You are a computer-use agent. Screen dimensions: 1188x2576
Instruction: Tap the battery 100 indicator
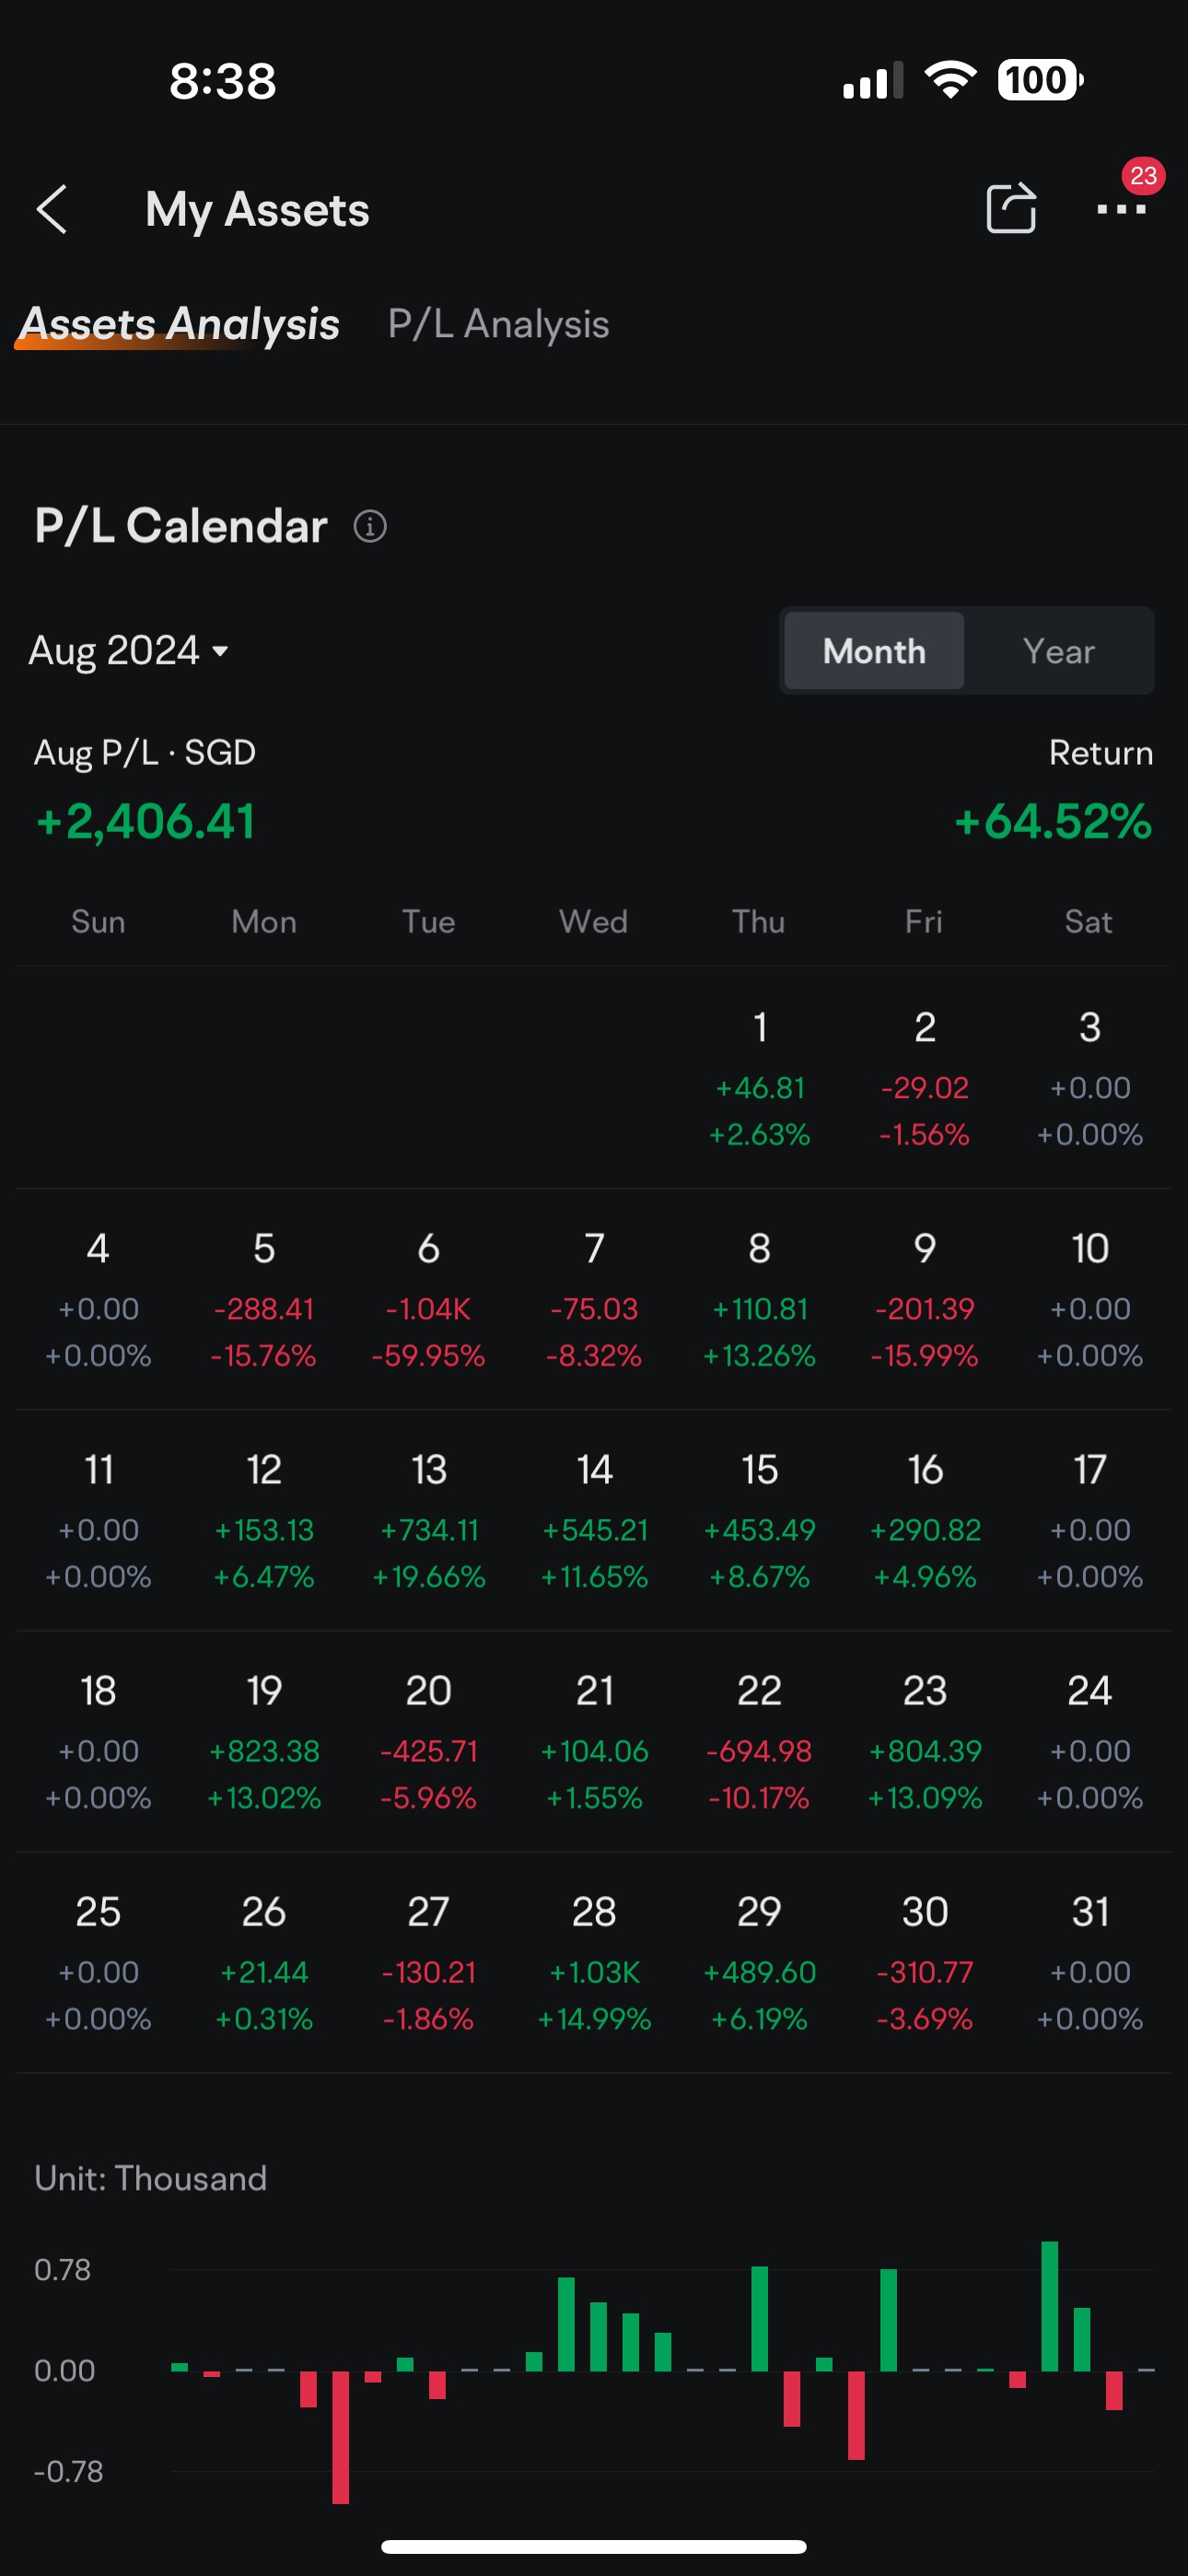point(1040,79)
